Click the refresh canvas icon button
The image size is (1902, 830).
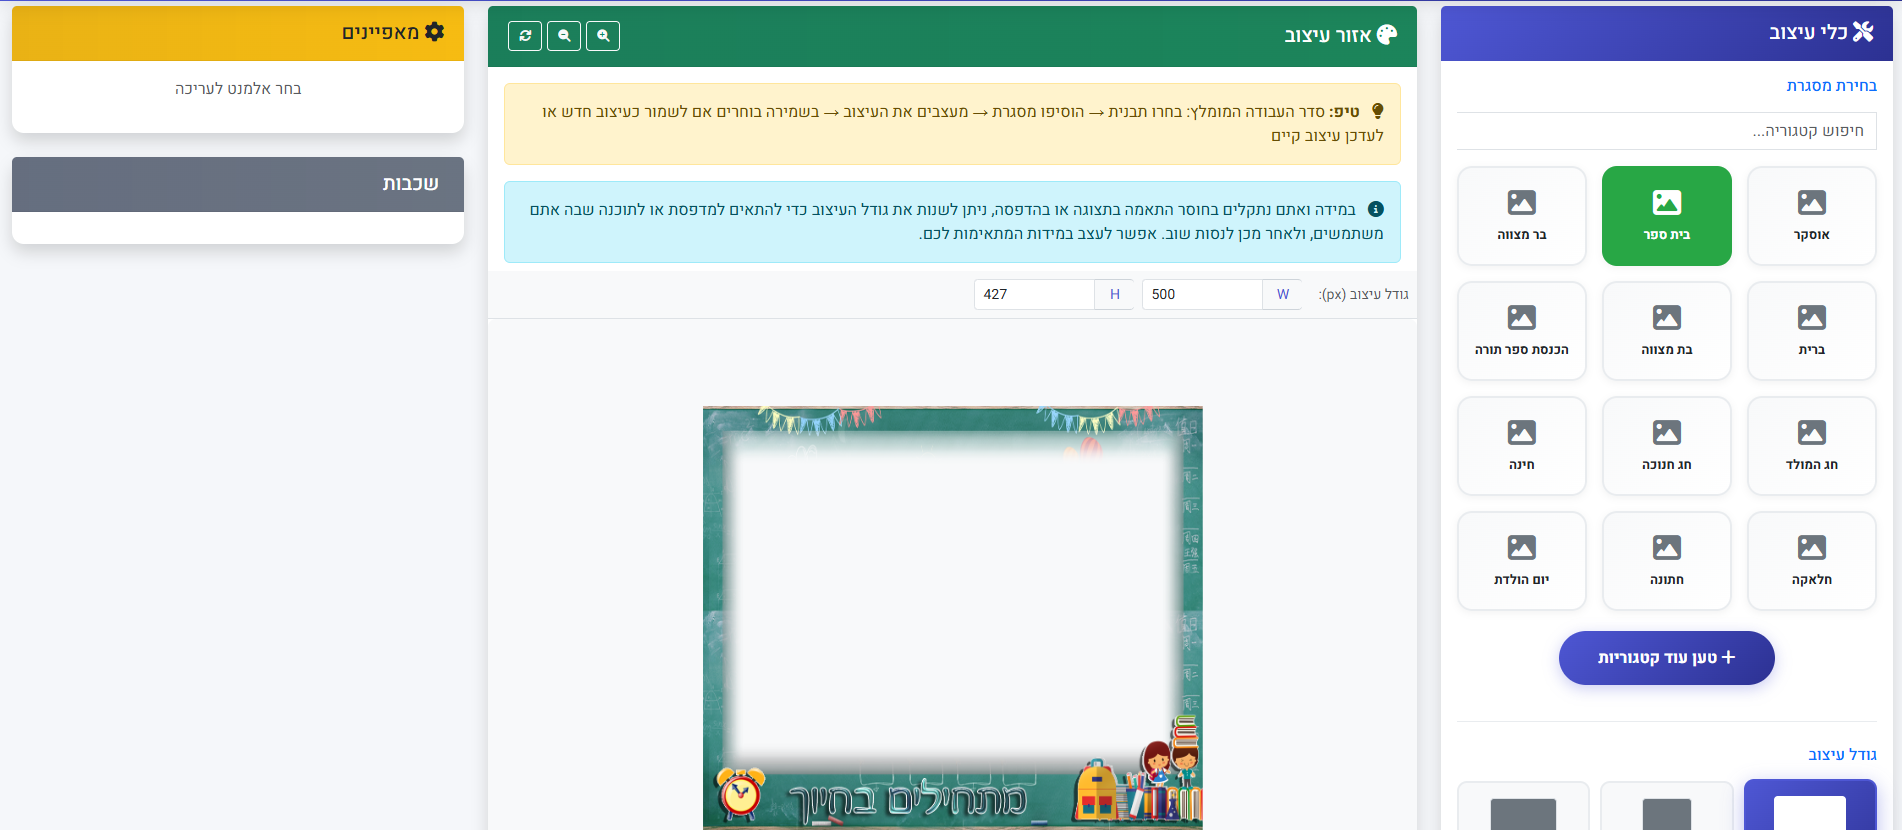tap(525, 36)
